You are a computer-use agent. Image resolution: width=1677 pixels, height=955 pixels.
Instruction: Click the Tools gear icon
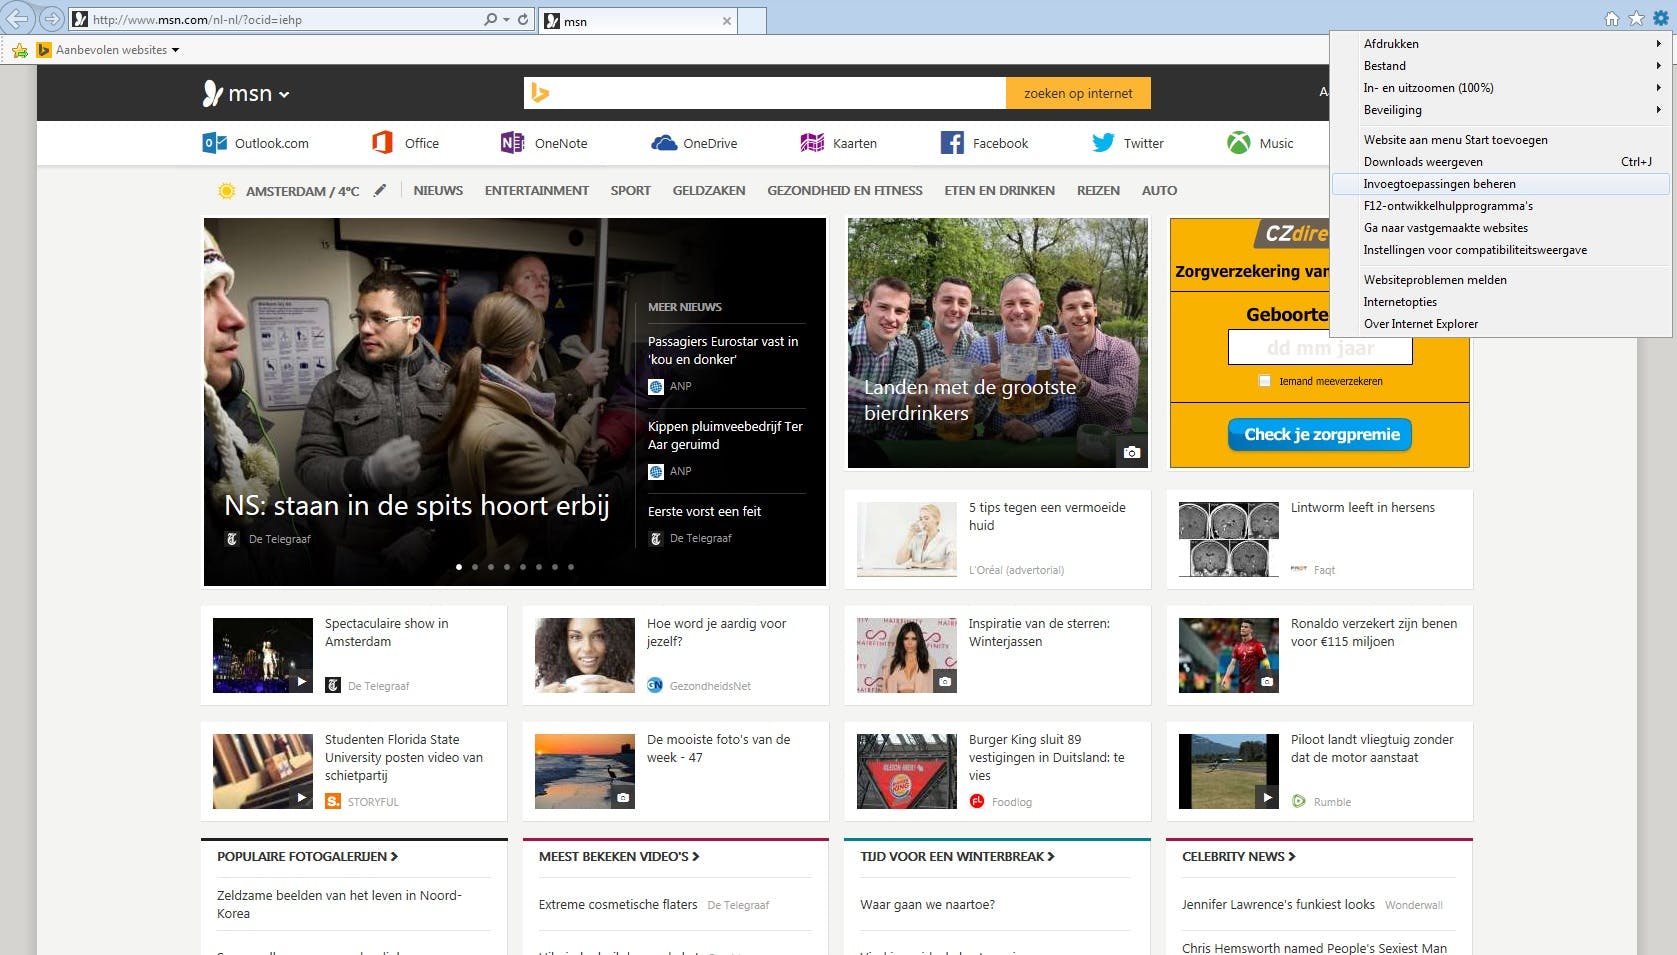[x=1660, y=19]
